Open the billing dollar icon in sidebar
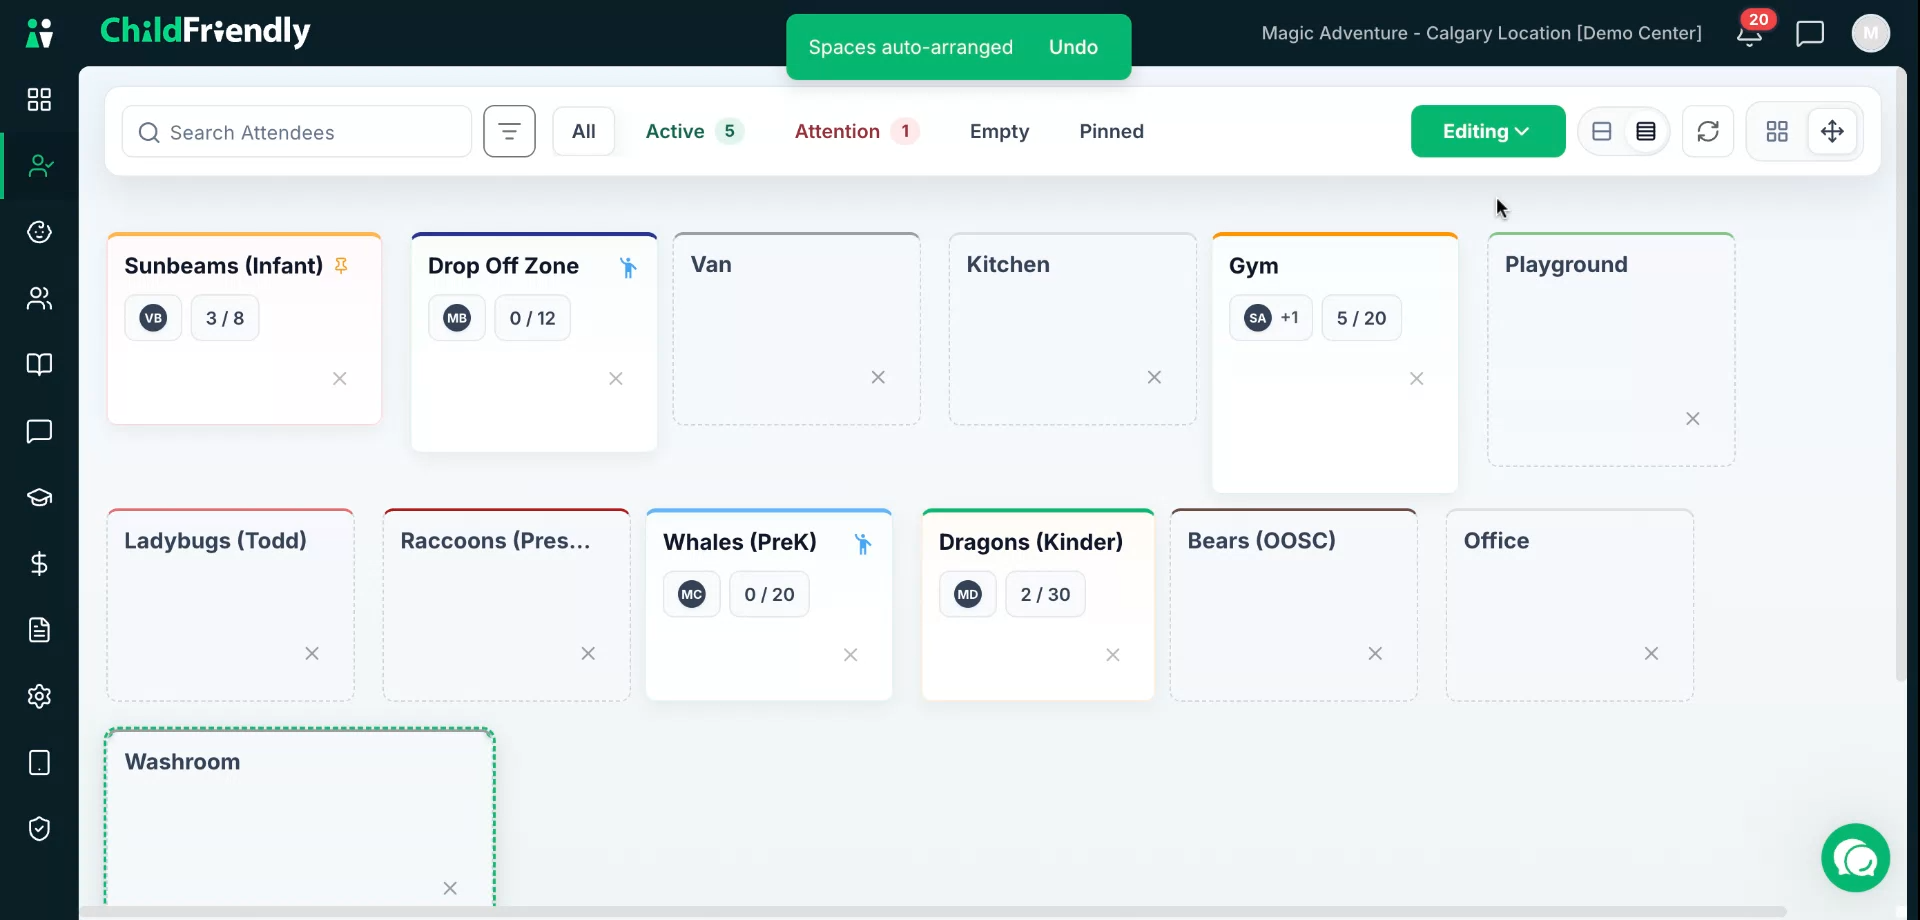 pyautogui.click(x=39, y=564)
